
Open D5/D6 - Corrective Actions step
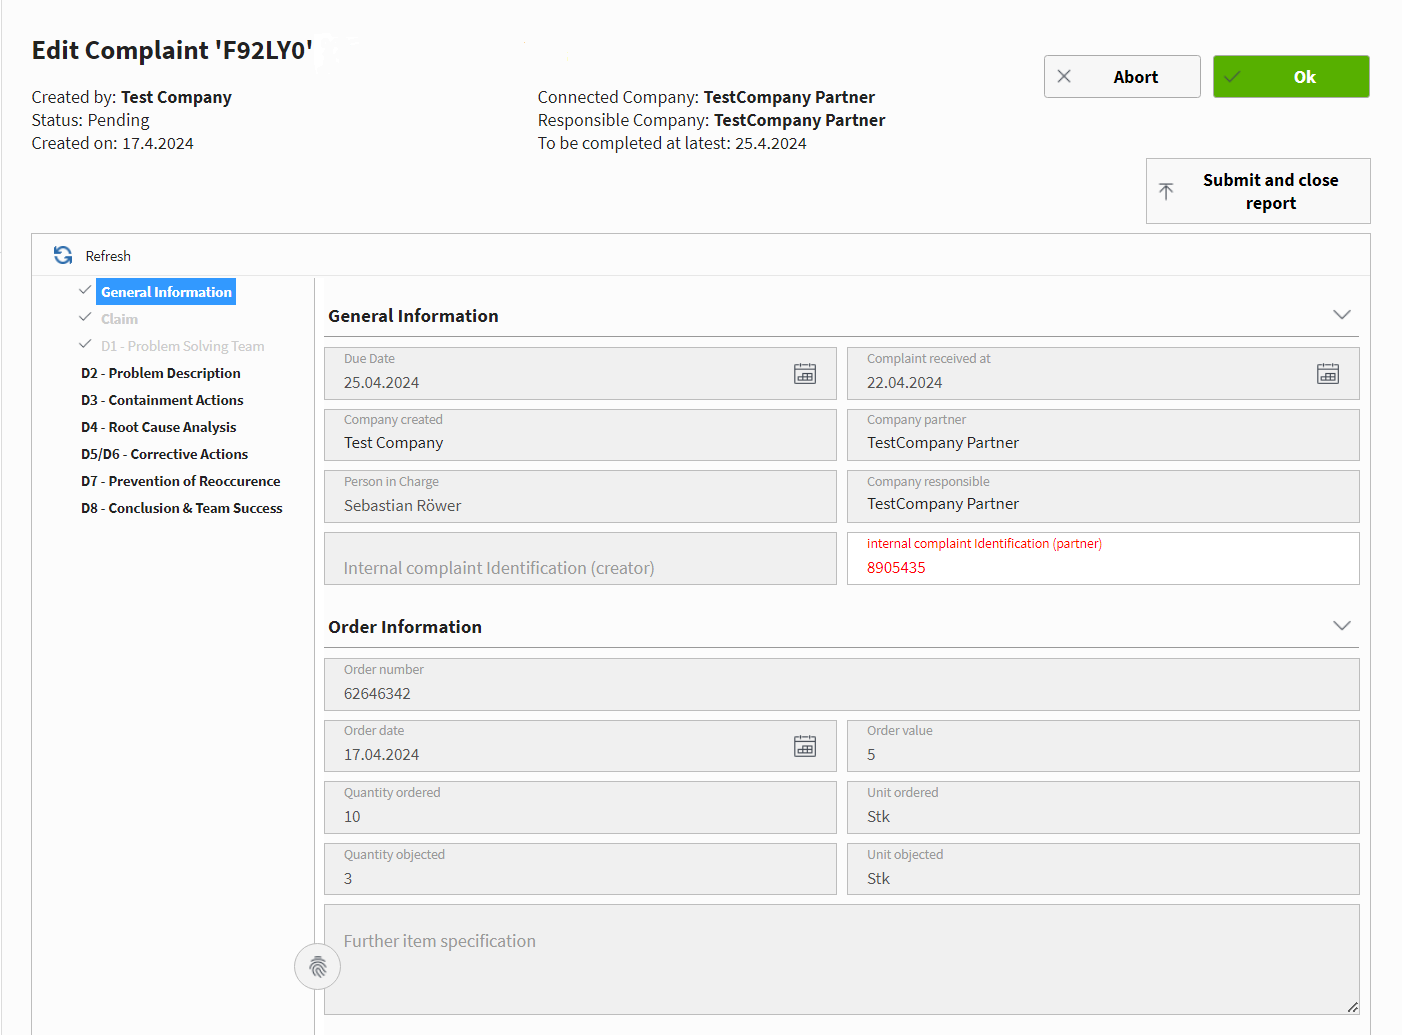click(164, 454)
